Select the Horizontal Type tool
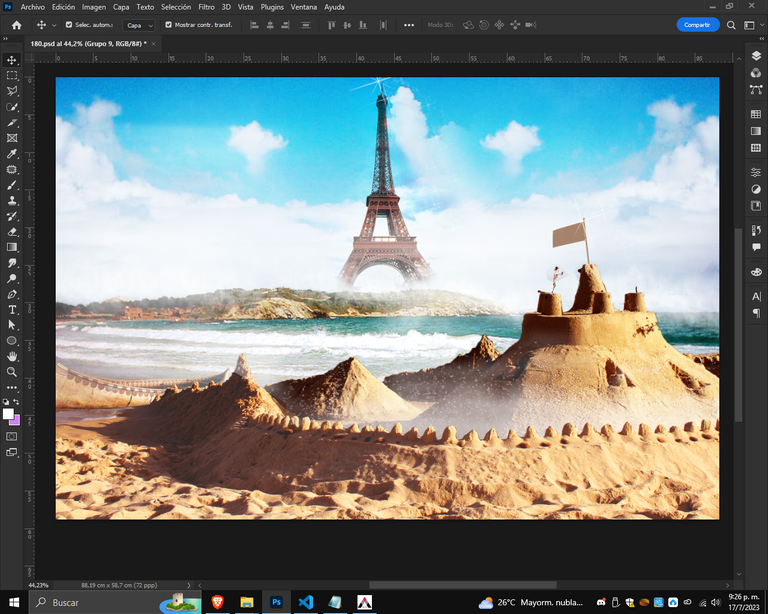Screen dimensions: 768x614 [12, 310]
